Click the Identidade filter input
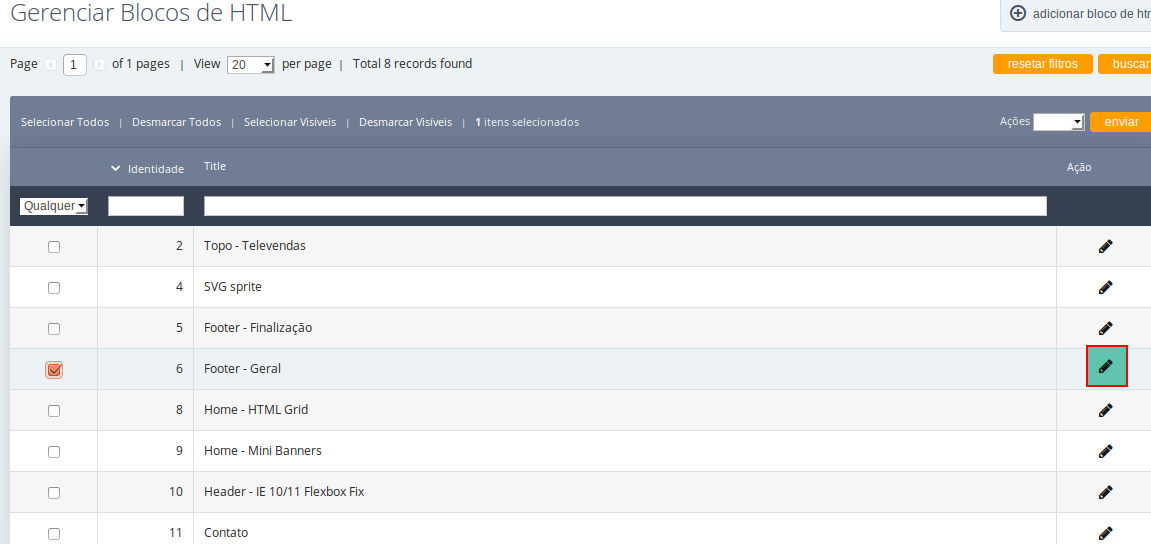The width and height of the screenshot is (1151, 544). point(146,206)
